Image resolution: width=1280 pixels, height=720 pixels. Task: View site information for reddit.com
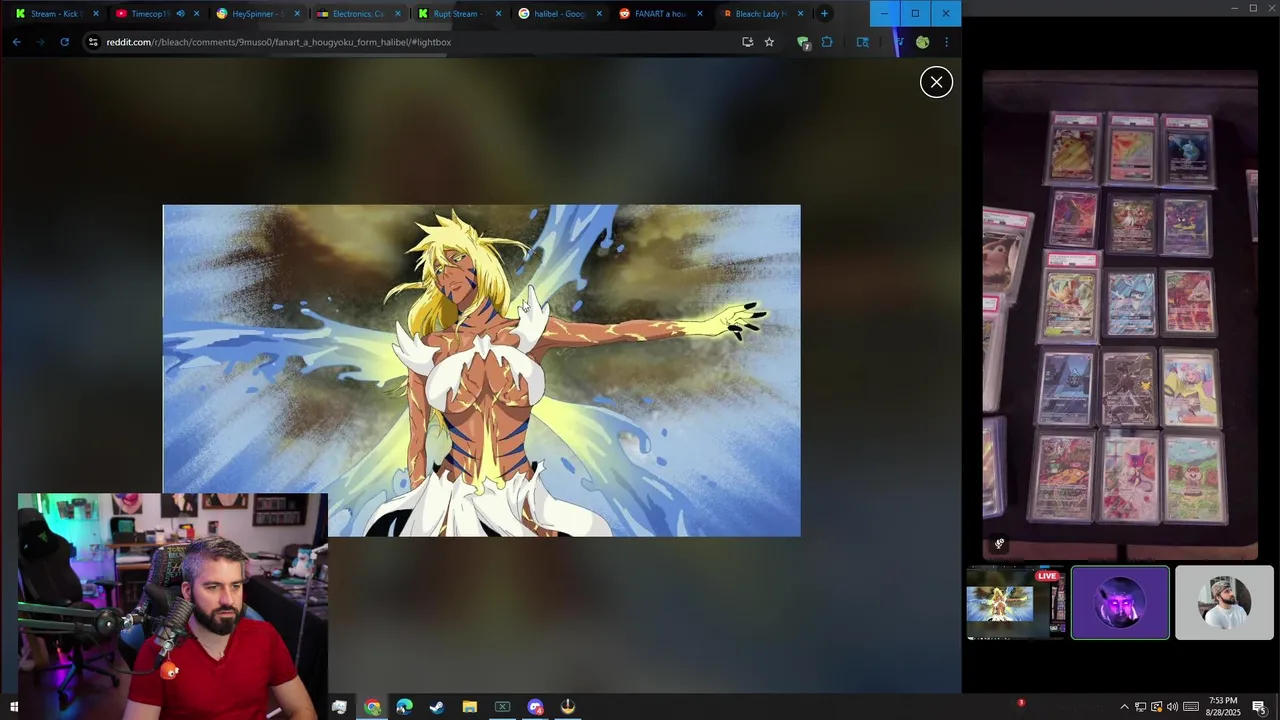coord(93,42)
